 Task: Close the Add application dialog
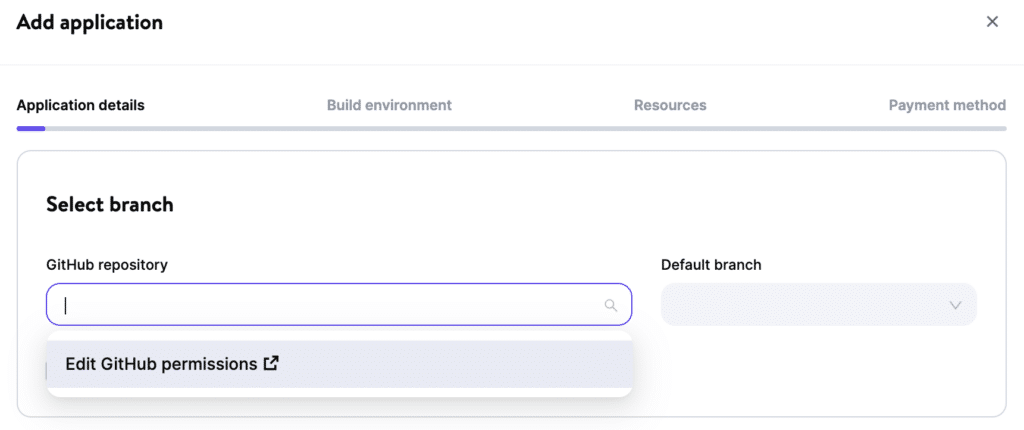992,22
